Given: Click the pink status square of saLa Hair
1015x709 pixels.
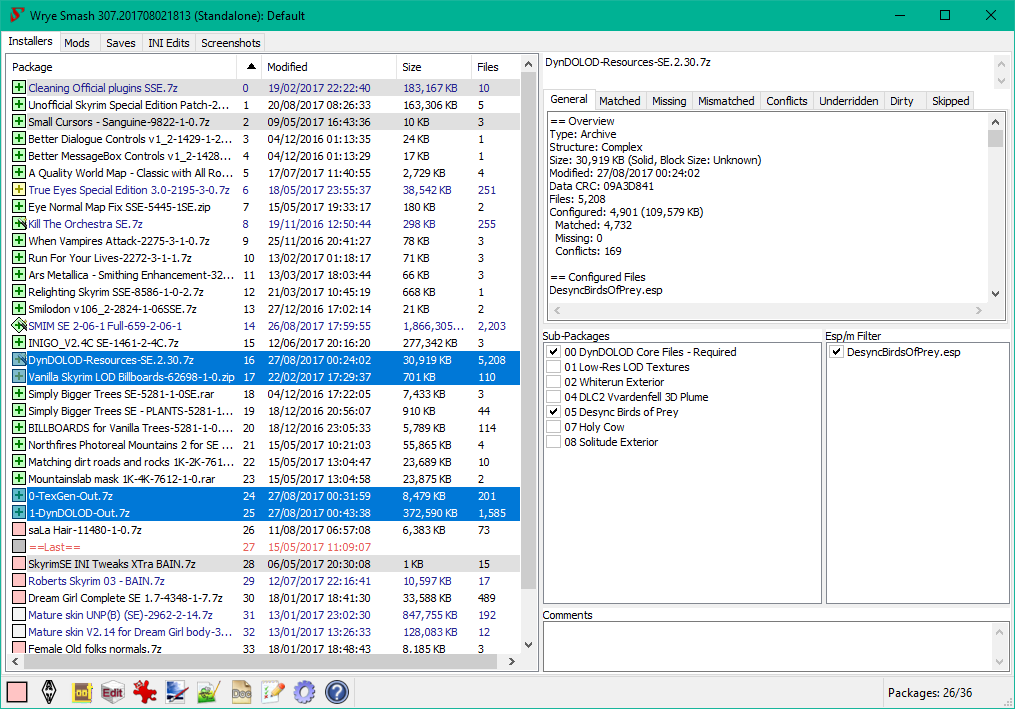Looking at the screenshot, I should click(x=19, y=530).
